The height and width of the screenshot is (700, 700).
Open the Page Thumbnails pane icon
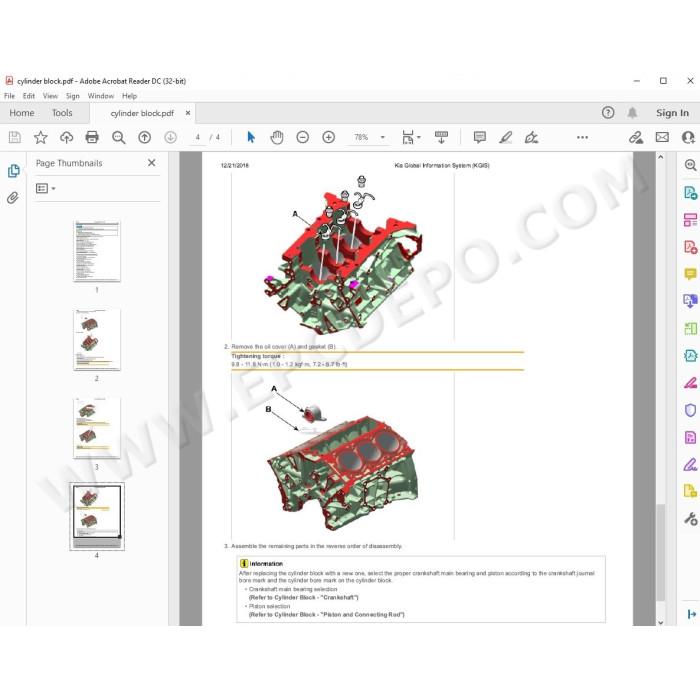point(13,171)
